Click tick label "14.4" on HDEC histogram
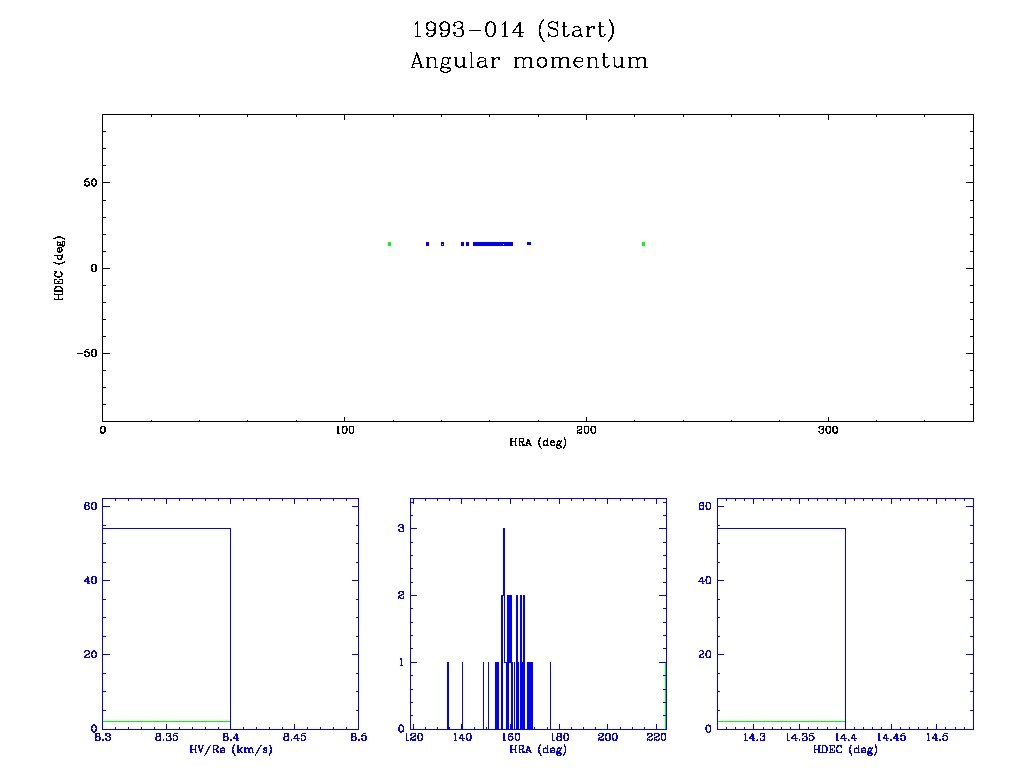The image size is (1024, 768). click(x=846, y=737)
